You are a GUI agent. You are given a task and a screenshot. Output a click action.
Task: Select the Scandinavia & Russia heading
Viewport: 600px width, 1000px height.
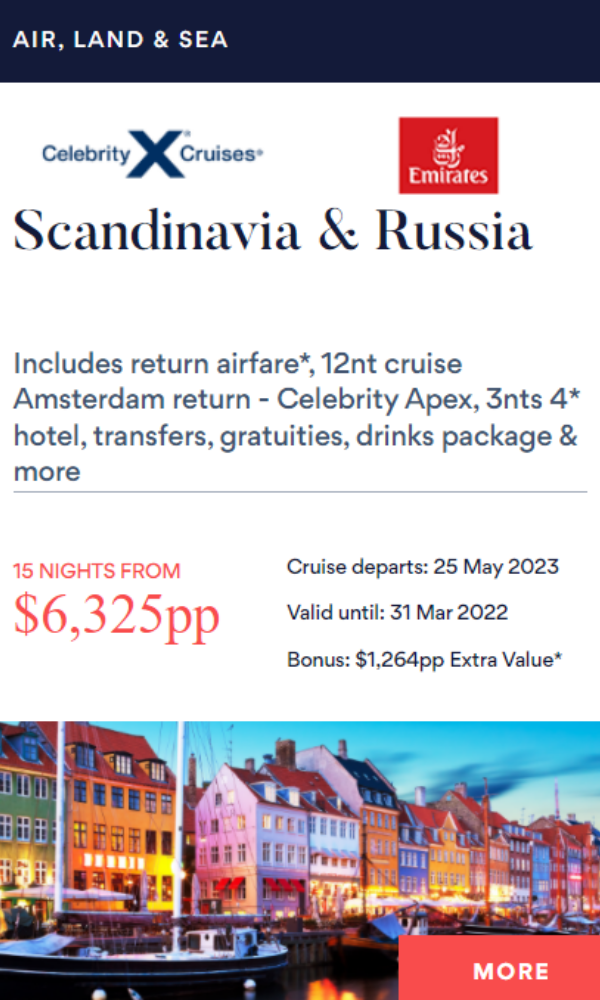point(272,230)
